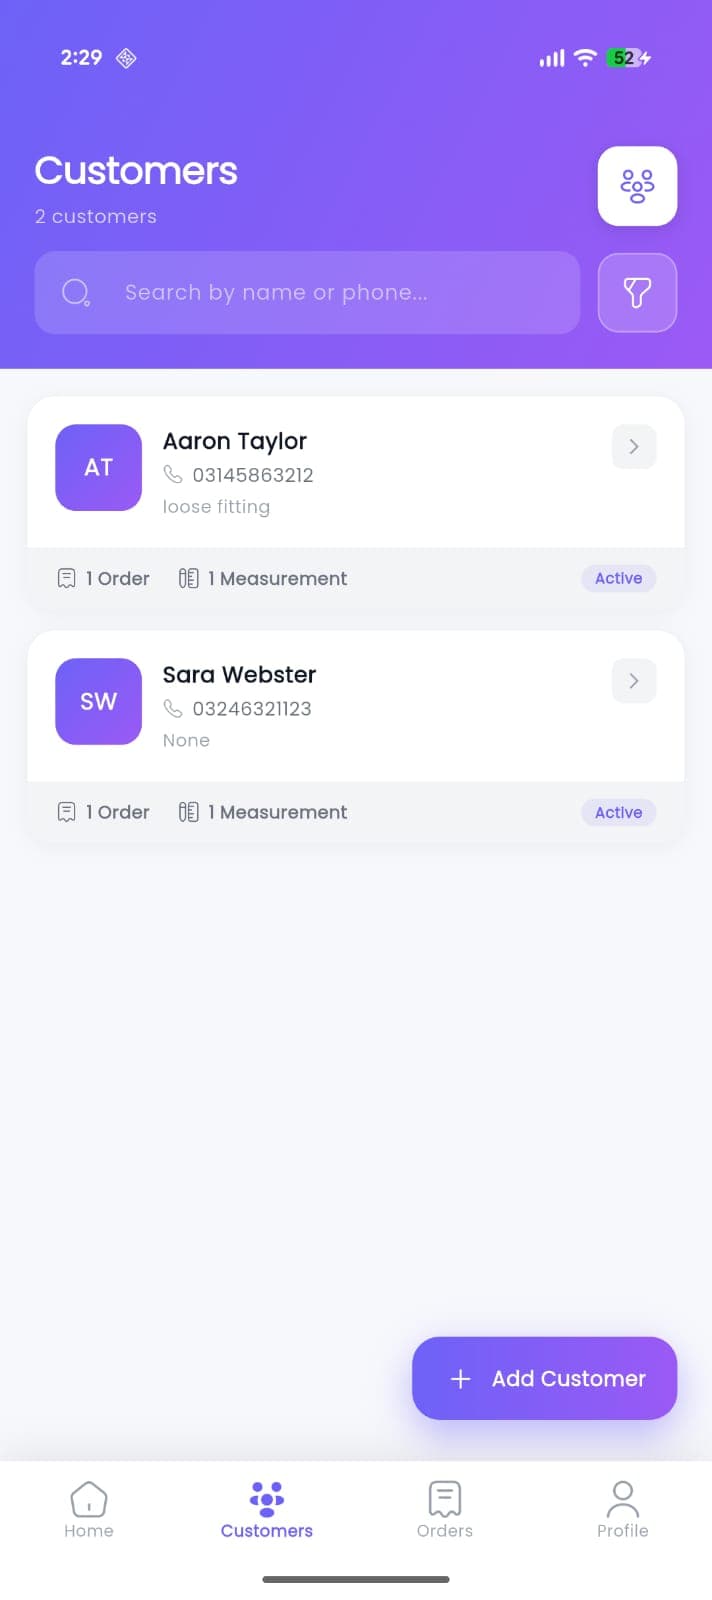This screenshot has width=712, height=1600.
Task: Toggle Aaron Taylor's Active status badge
Action: (x=618, y=578)
